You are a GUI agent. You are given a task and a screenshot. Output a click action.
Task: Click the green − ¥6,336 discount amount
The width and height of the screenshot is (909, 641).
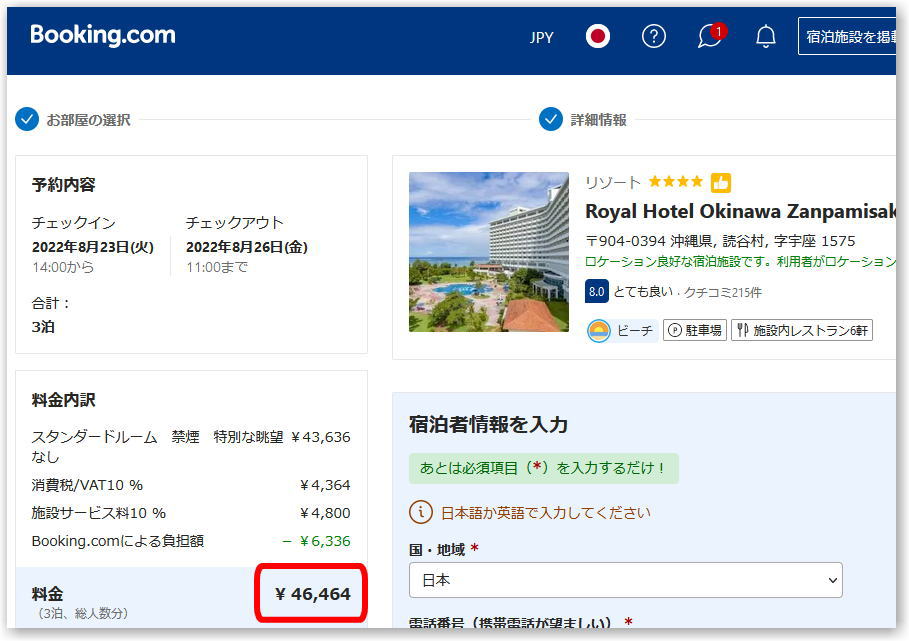click(x=316, y=541)
